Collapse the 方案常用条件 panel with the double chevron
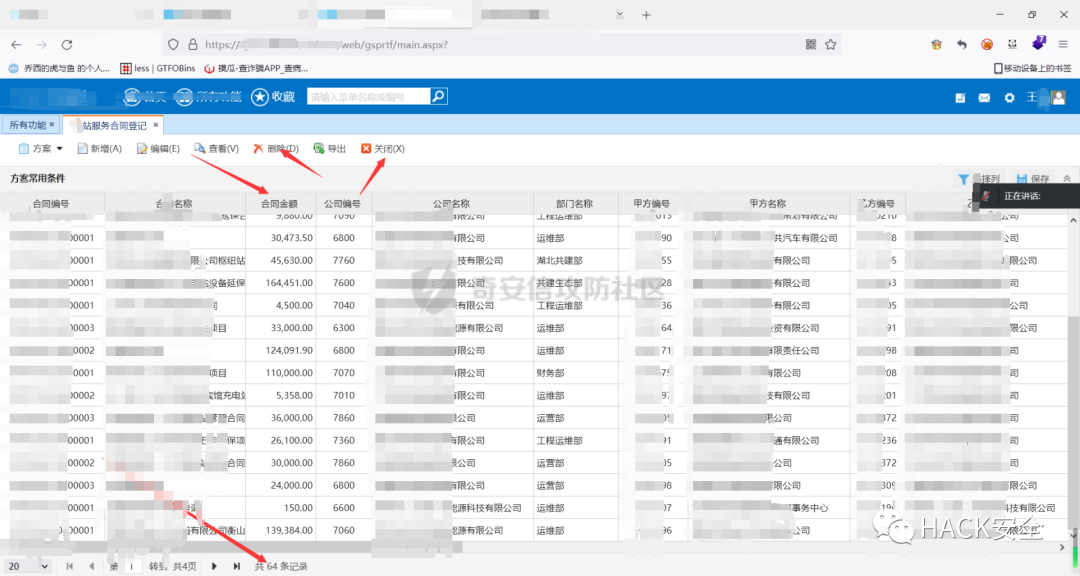 tap(1066, 178)
